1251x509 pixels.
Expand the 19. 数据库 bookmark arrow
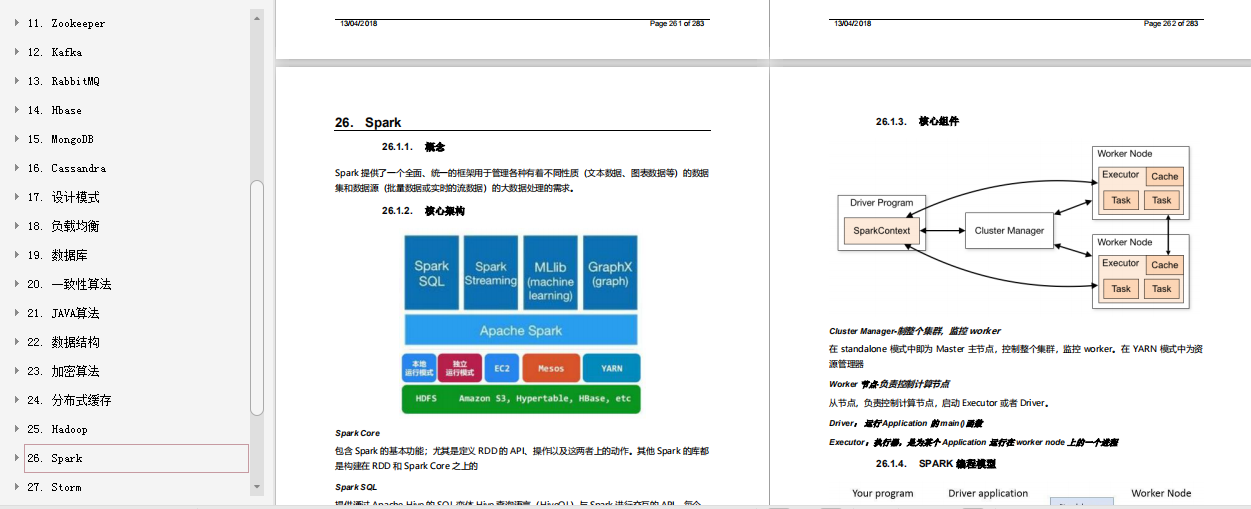click(x=17, y=255)
